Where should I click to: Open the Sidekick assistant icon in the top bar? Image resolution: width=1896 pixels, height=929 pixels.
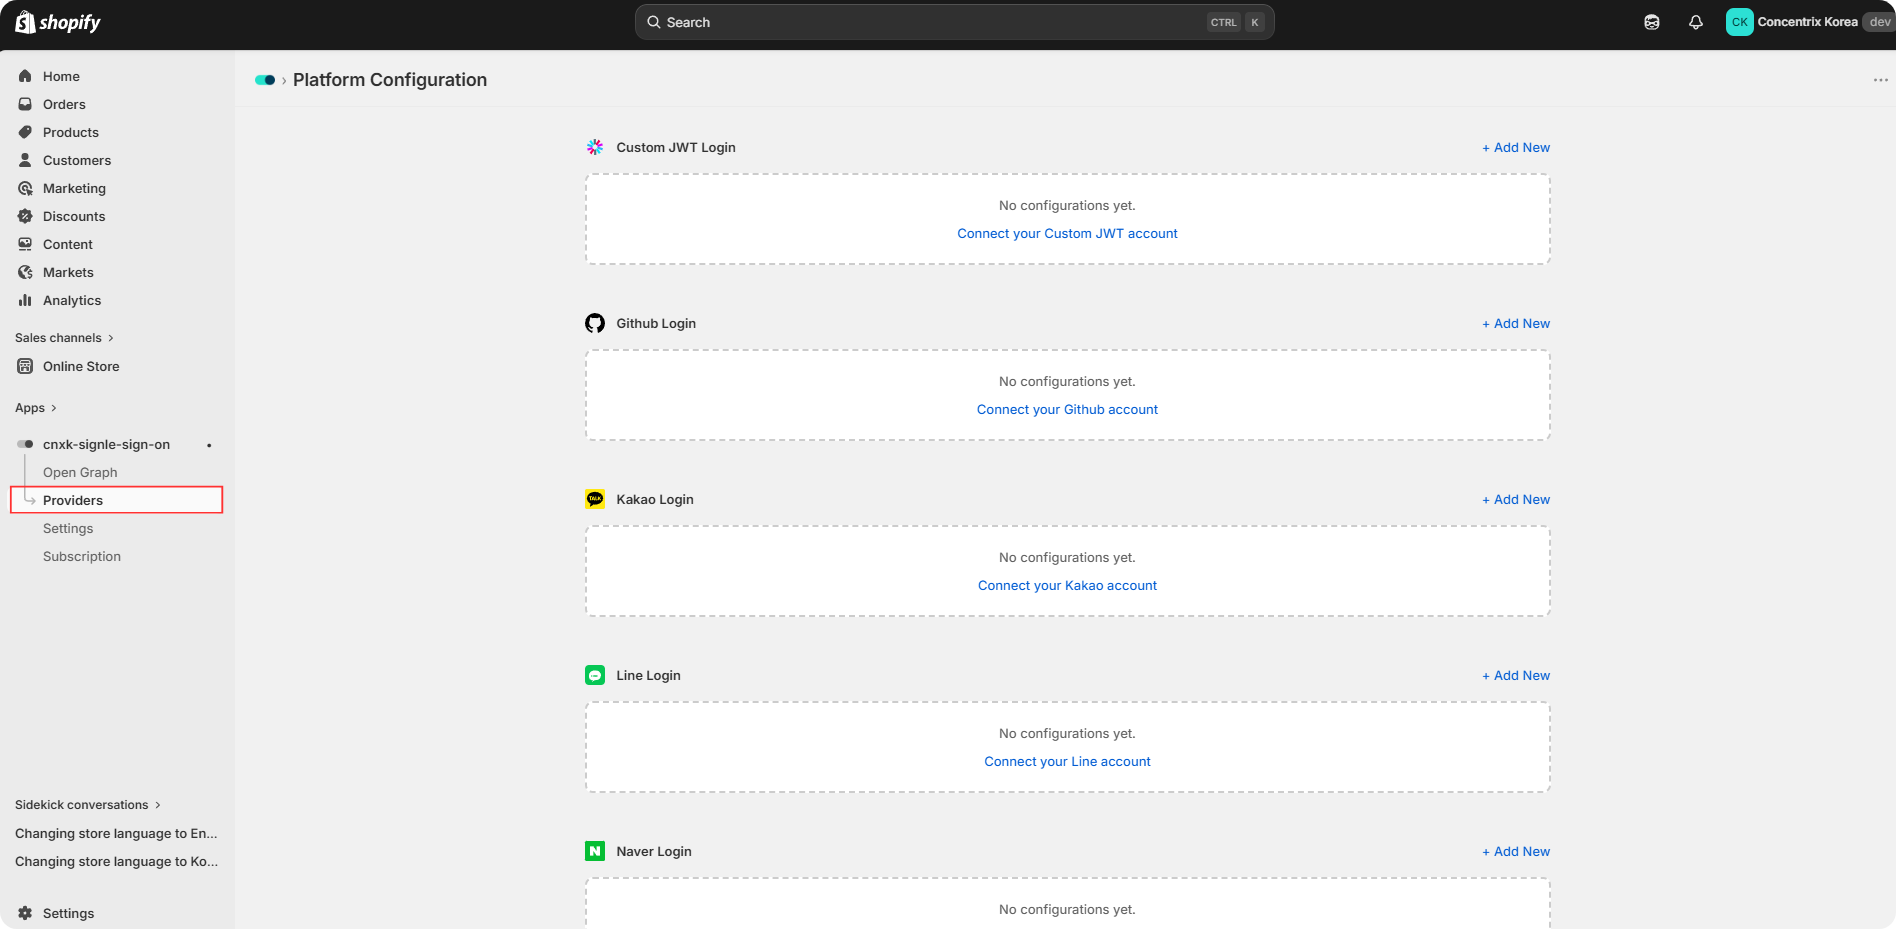[1652, 22]
